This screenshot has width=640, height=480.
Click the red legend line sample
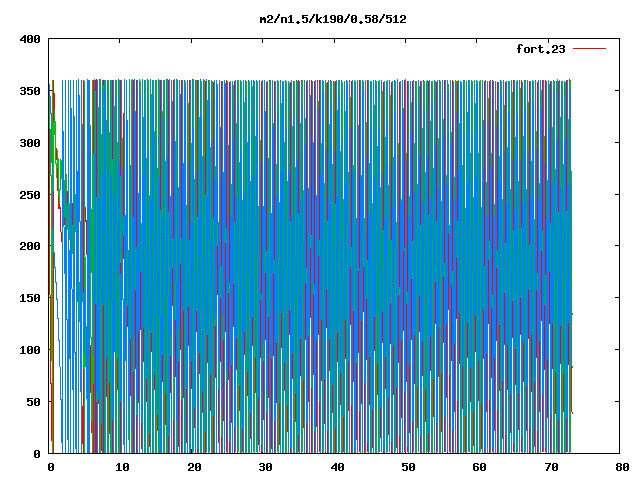tap(589, 49)
